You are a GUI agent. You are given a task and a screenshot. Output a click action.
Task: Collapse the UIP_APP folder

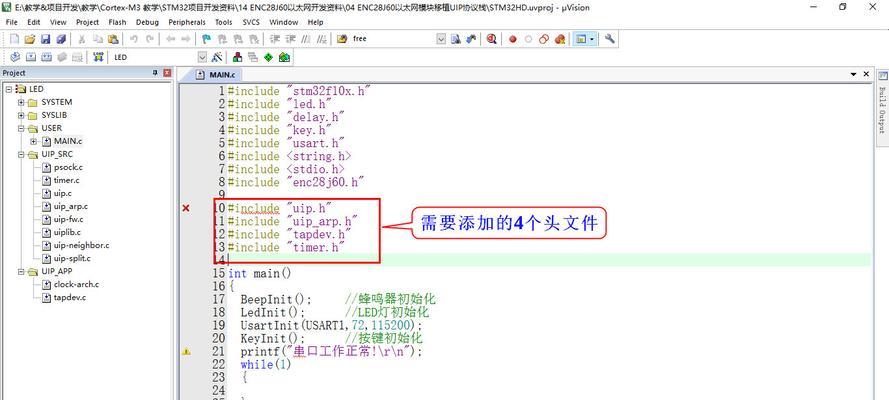[21, 271]
